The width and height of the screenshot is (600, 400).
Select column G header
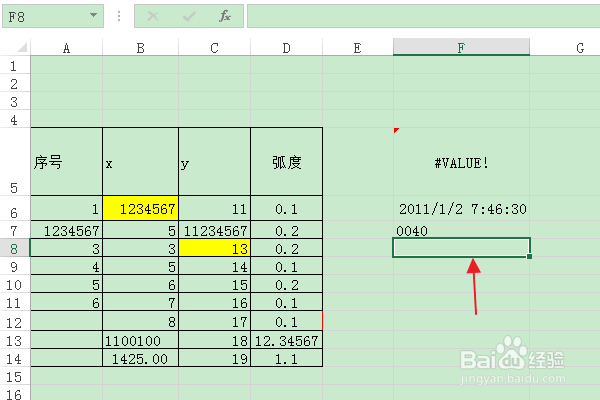[565, 47]
